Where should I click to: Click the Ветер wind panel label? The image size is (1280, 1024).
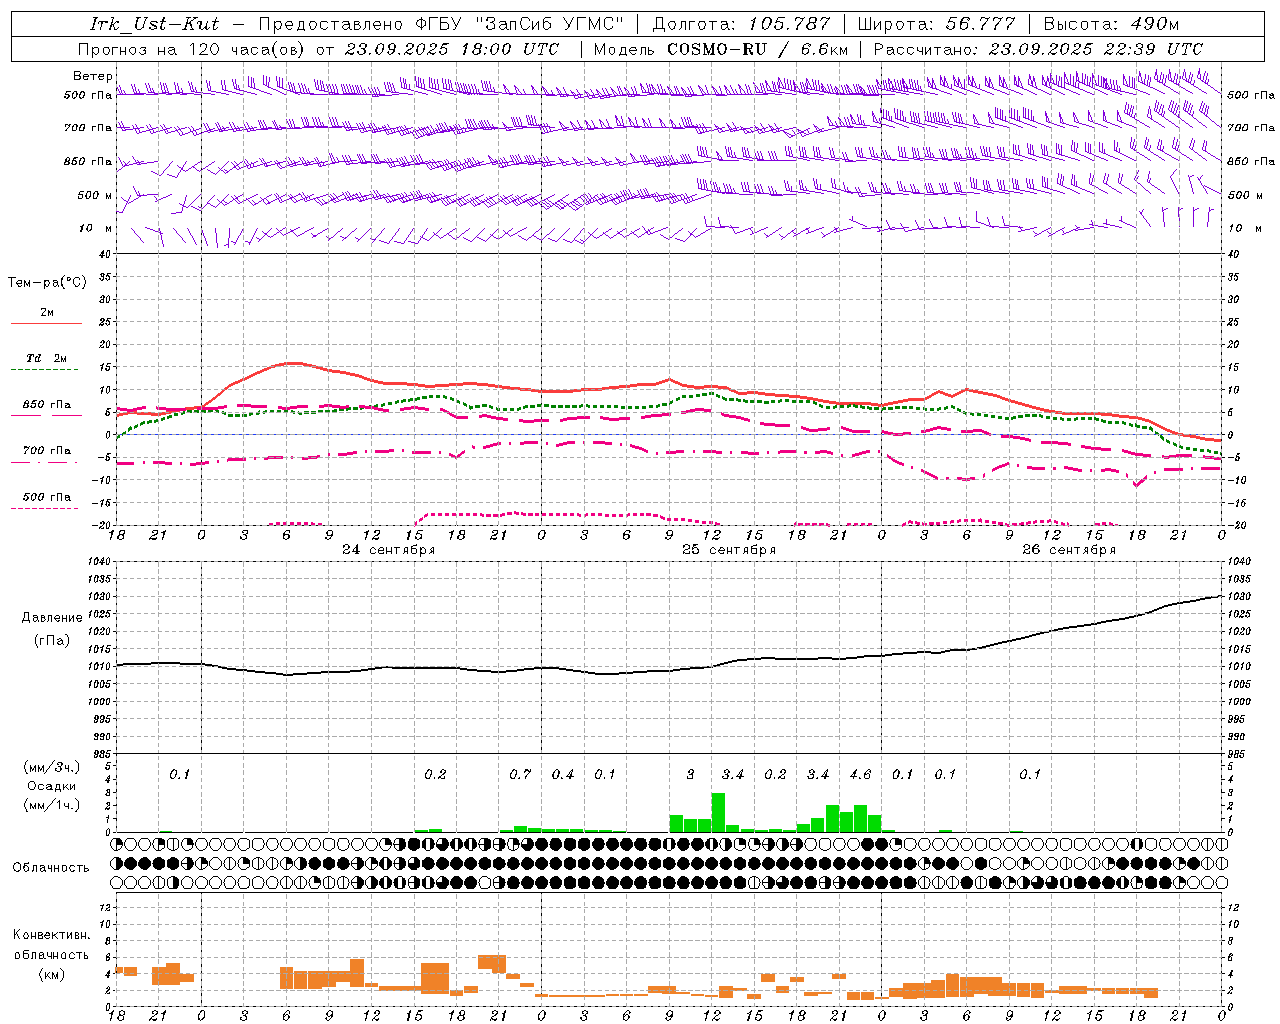92,76
